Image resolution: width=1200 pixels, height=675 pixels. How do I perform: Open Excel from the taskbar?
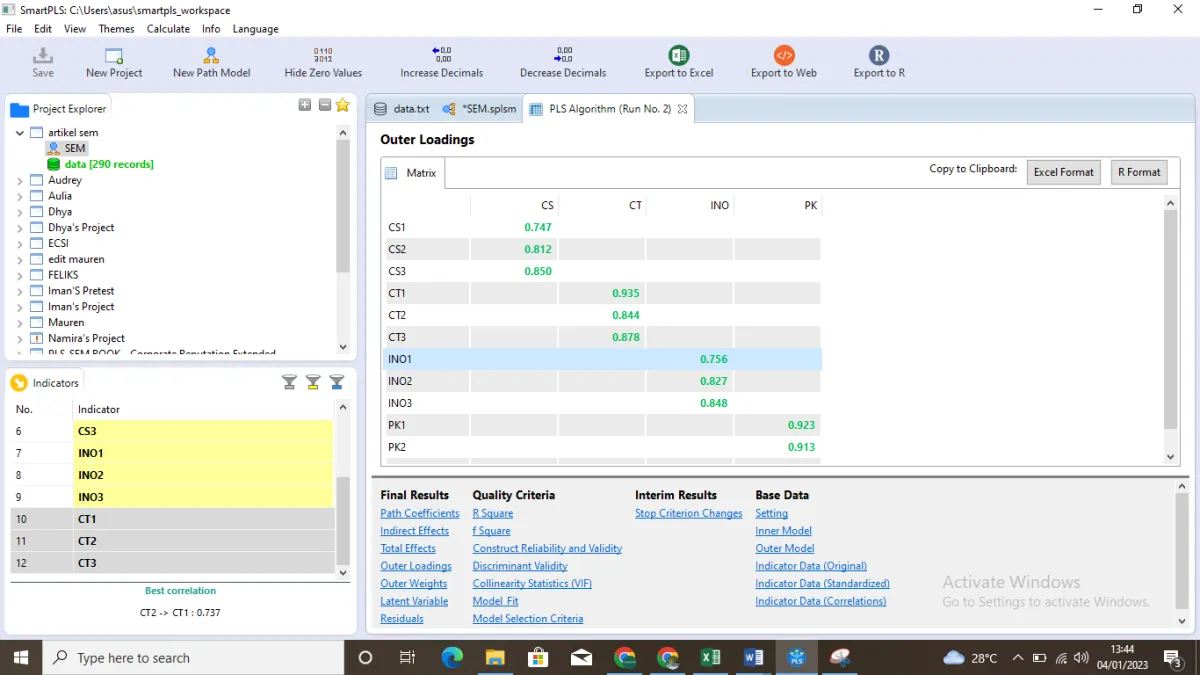(x=711, y=657)
